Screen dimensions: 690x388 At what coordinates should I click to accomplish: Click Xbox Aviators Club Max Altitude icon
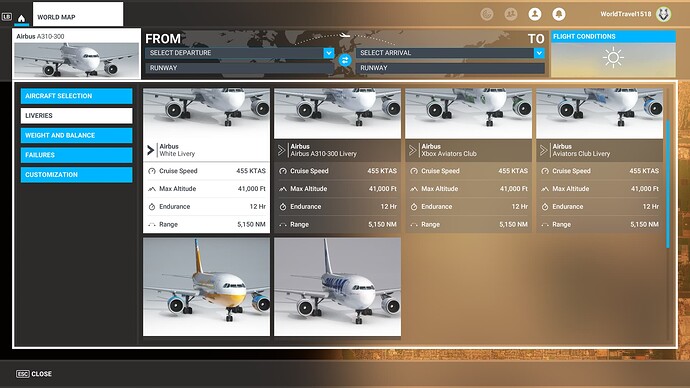coord(414,189)
